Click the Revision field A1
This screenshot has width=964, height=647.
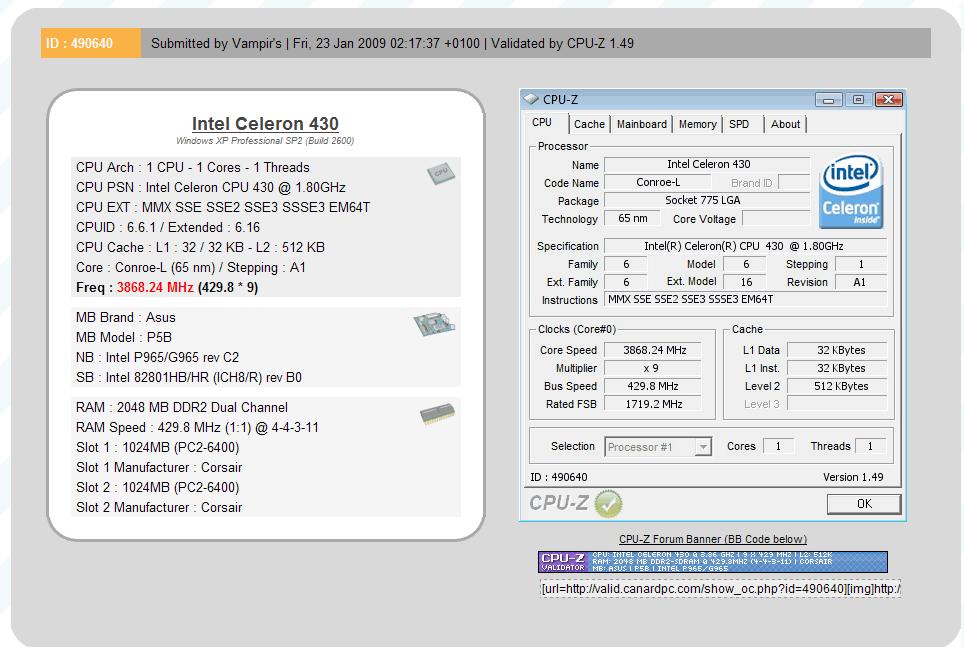point(860,282)
